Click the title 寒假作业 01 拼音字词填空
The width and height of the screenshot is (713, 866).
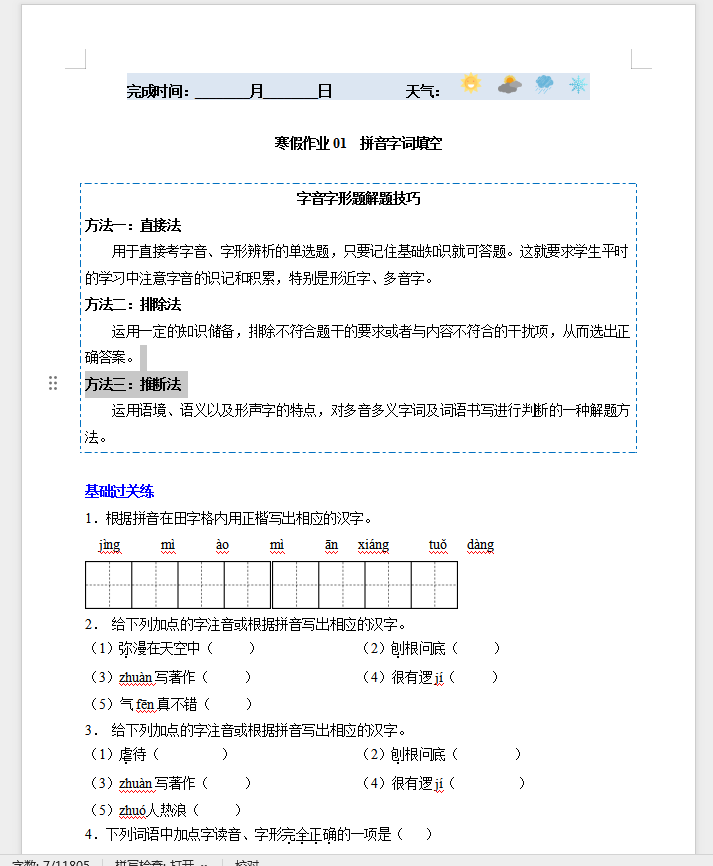[x=358, y=144]
